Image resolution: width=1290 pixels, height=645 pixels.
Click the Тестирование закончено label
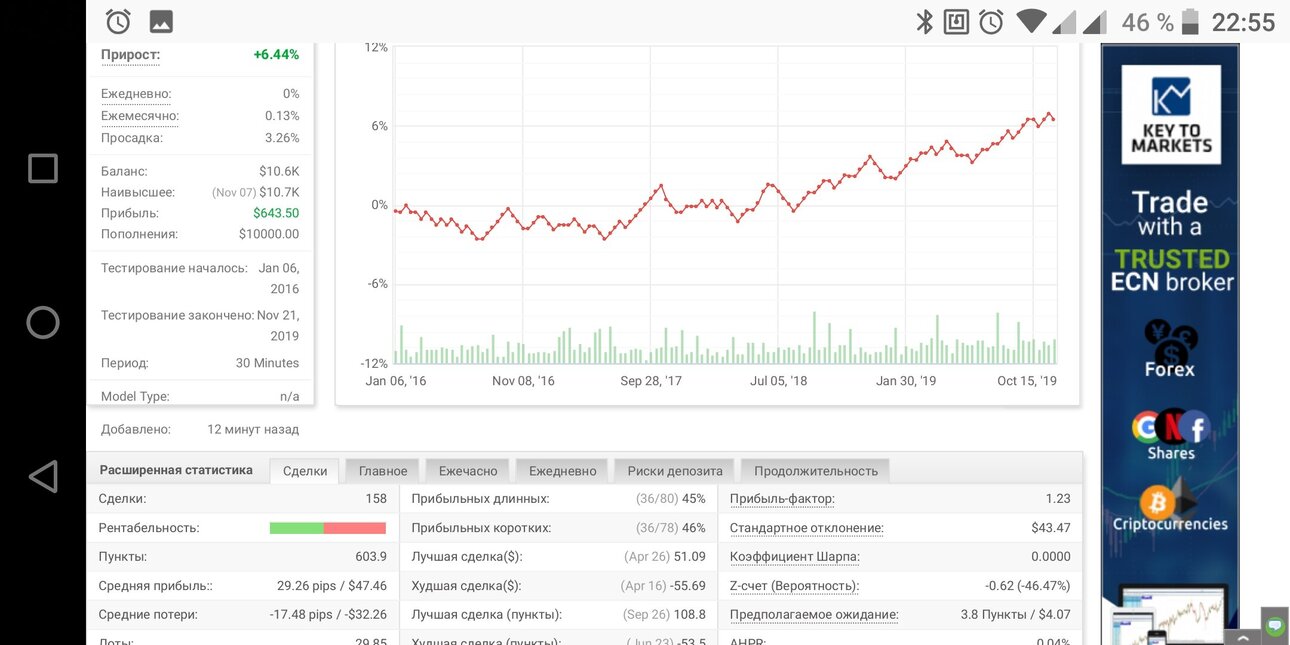click(x=177, y=315)
